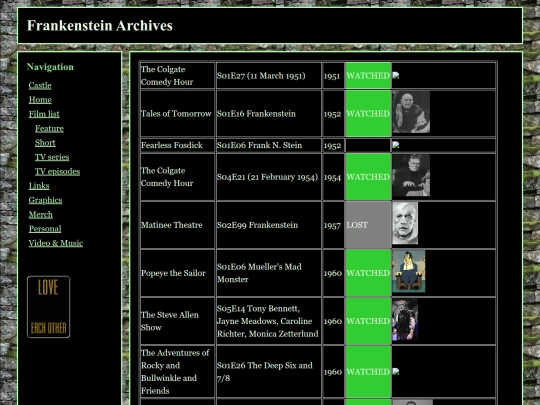Click year 1957 in Matinee Theatre row
The image size is (540, 405).
coord(332,225)
